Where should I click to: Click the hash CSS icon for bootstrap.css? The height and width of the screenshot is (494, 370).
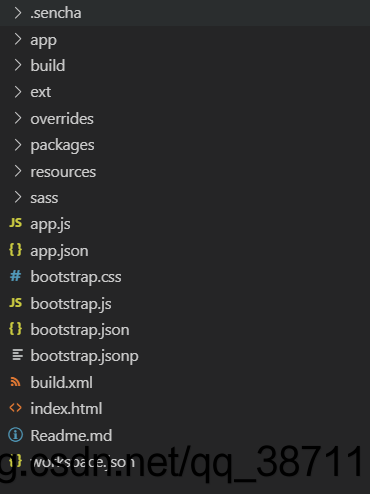(15, 276)
